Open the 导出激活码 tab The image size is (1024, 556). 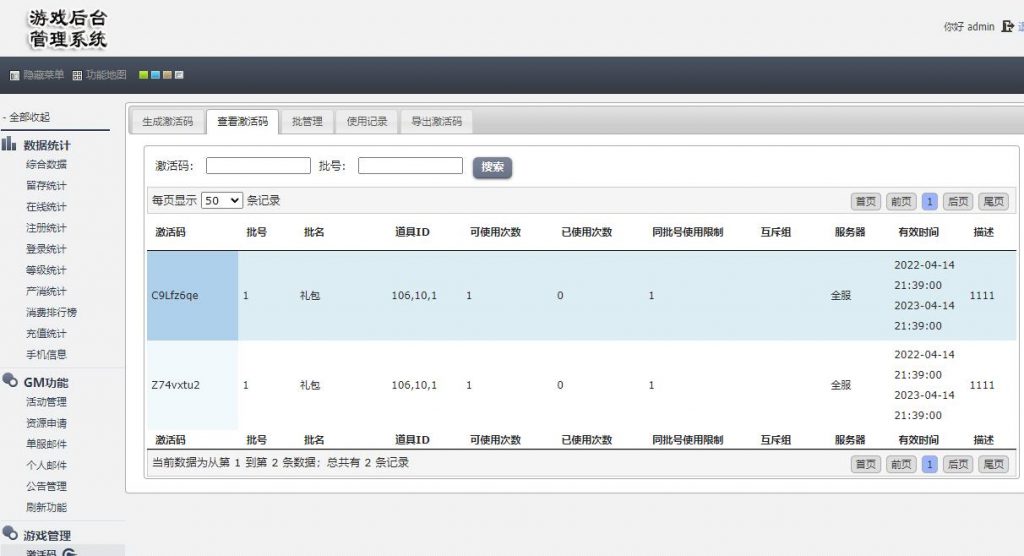click(x=436, y=122)
